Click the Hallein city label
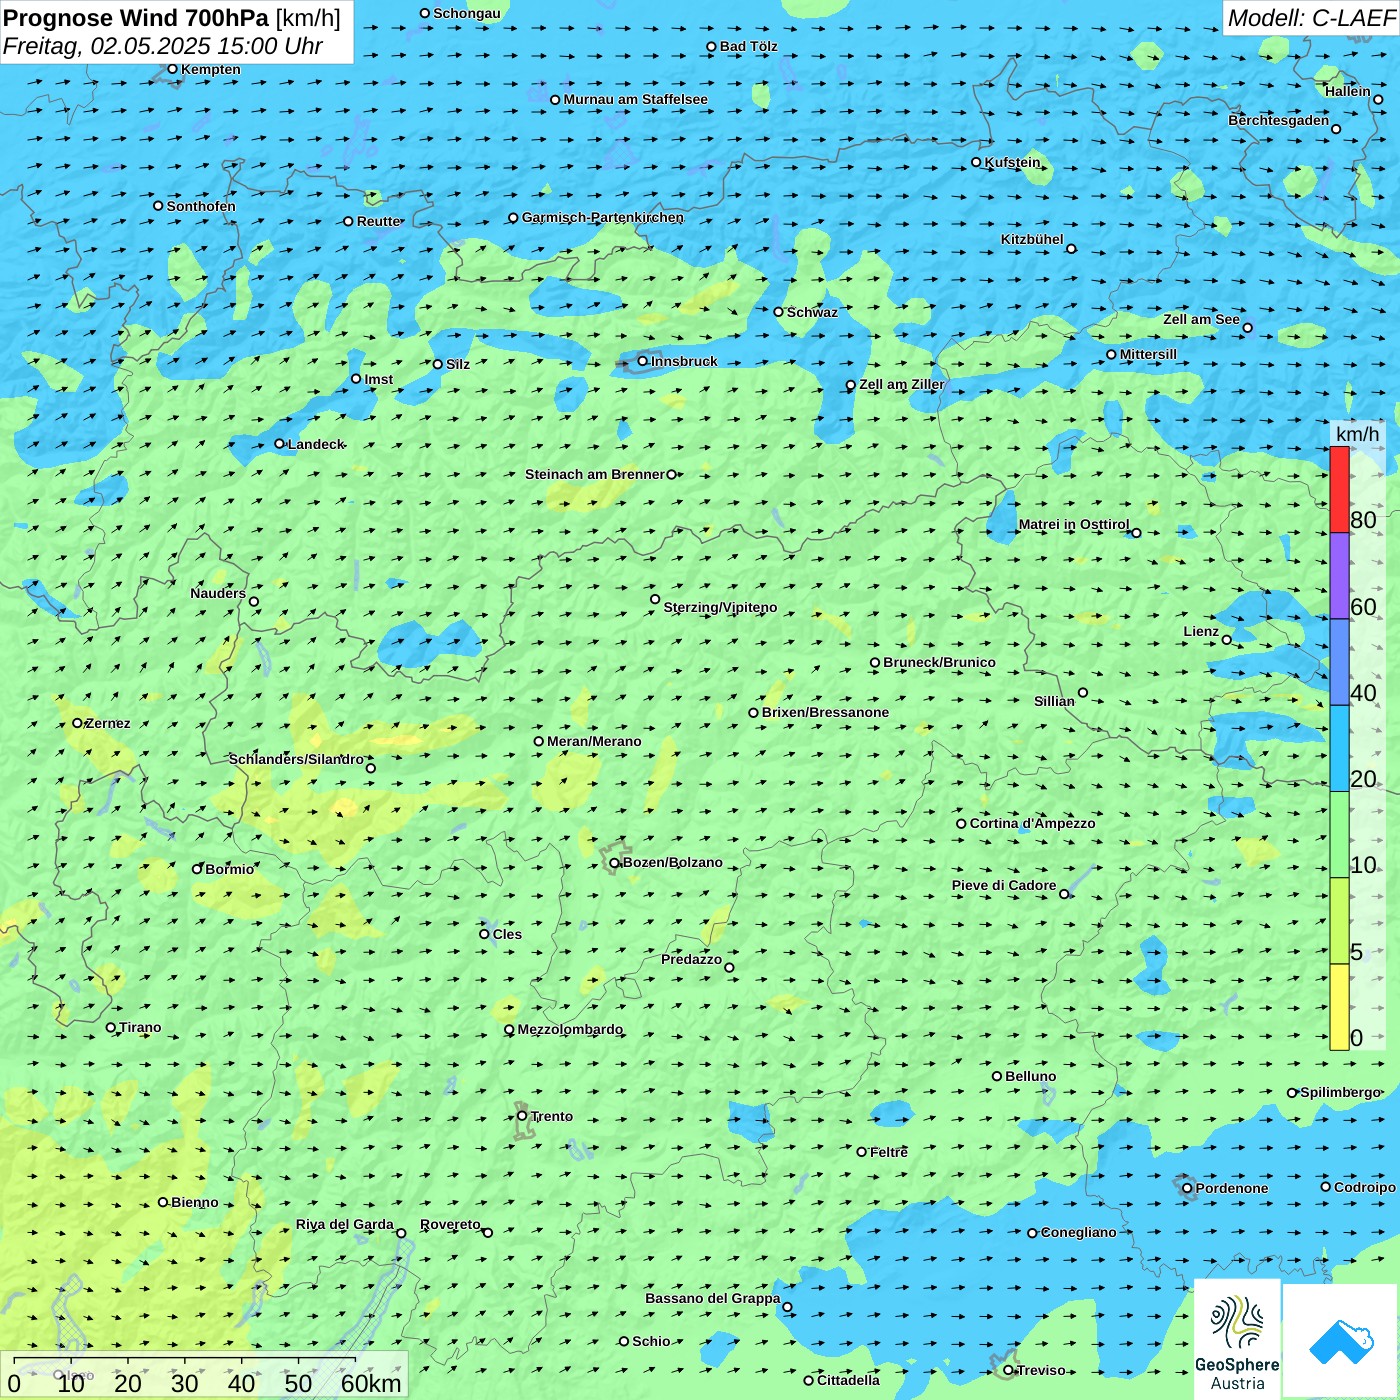 point(1348,91)
